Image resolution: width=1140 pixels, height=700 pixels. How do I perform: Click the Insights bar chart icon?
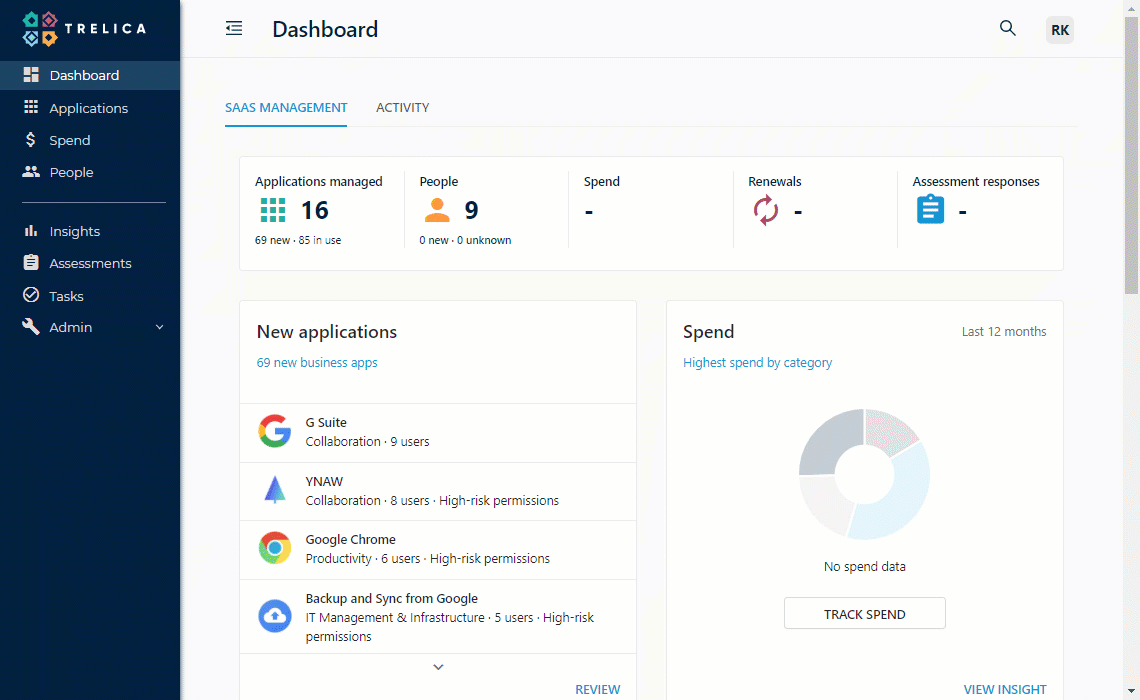(31, 231)
